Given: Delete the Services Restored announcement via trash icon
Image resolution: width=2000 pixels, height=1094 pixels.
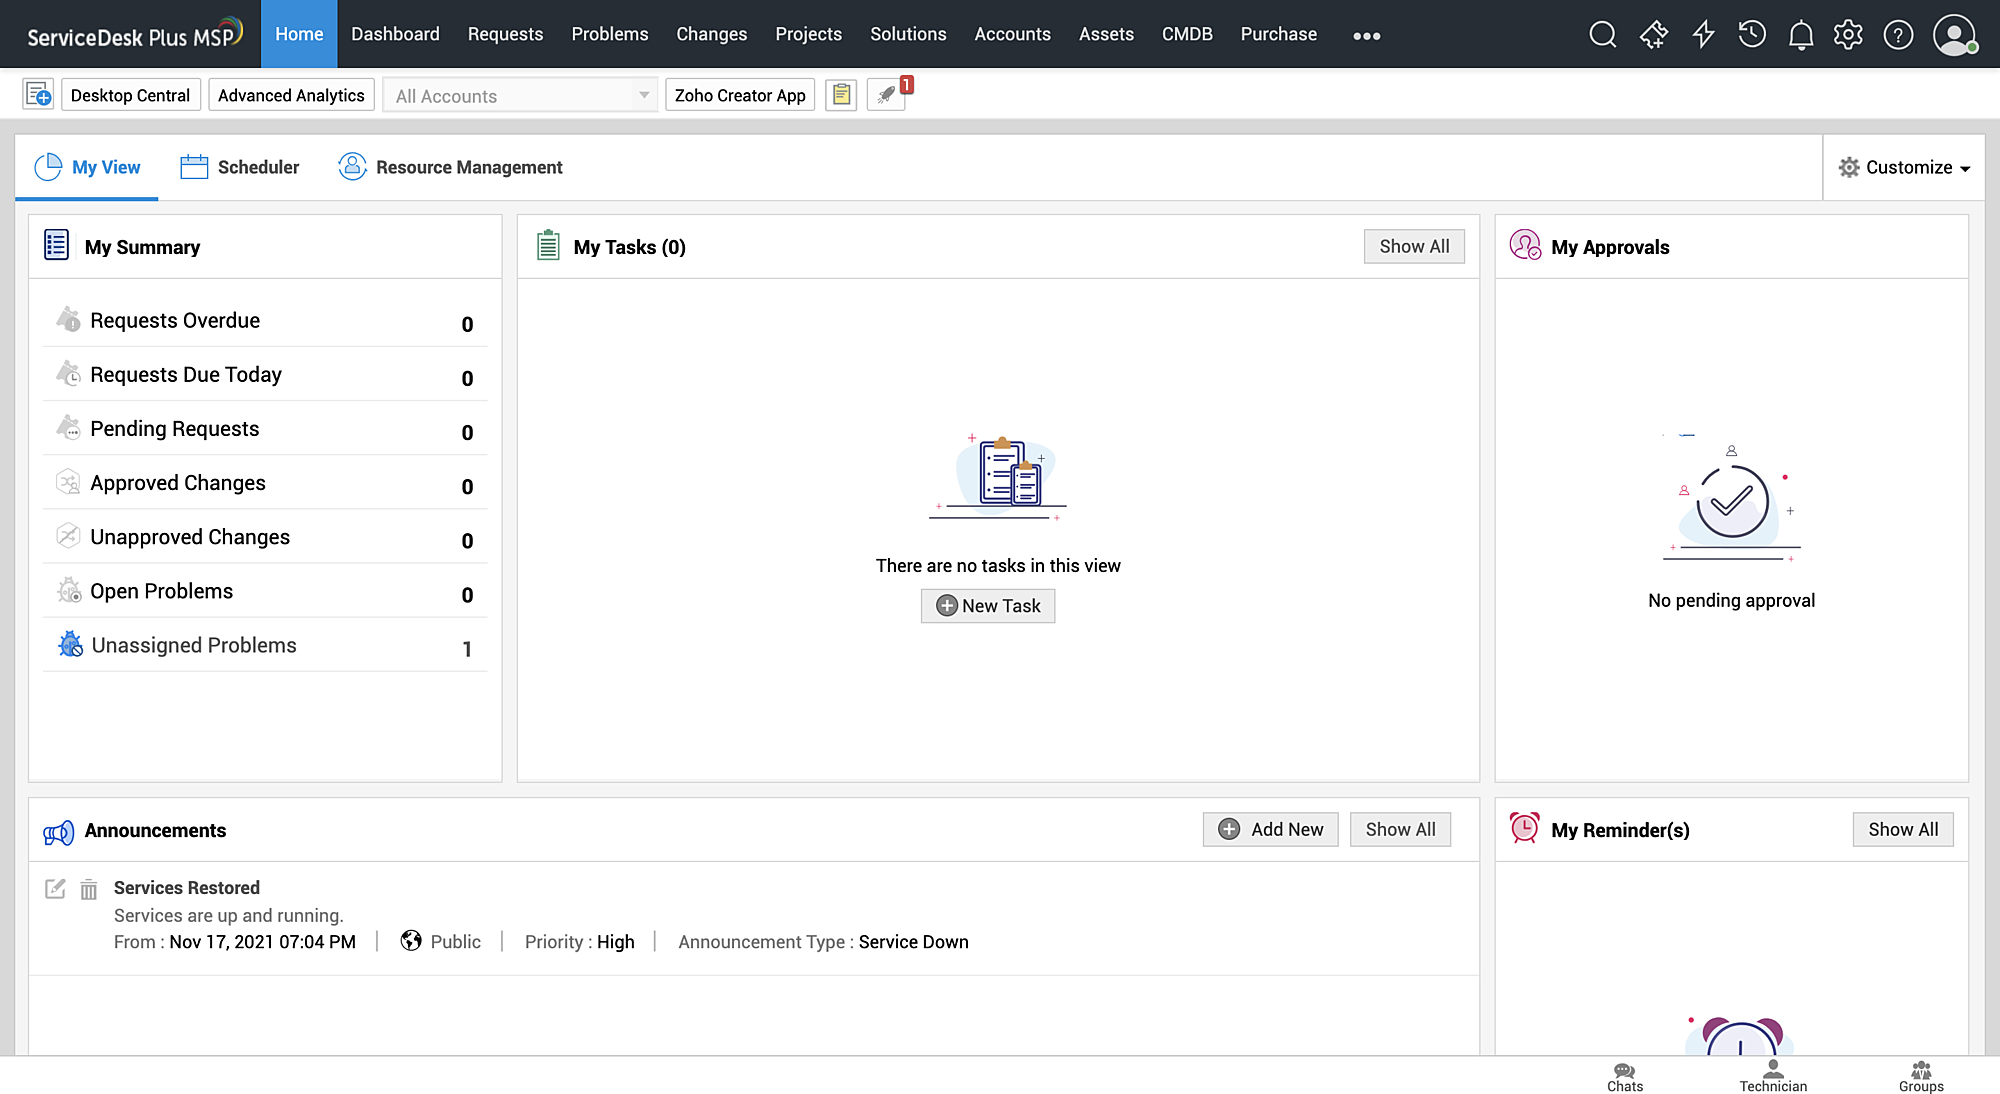Looking at the screenshot, I should coord(89,889).
